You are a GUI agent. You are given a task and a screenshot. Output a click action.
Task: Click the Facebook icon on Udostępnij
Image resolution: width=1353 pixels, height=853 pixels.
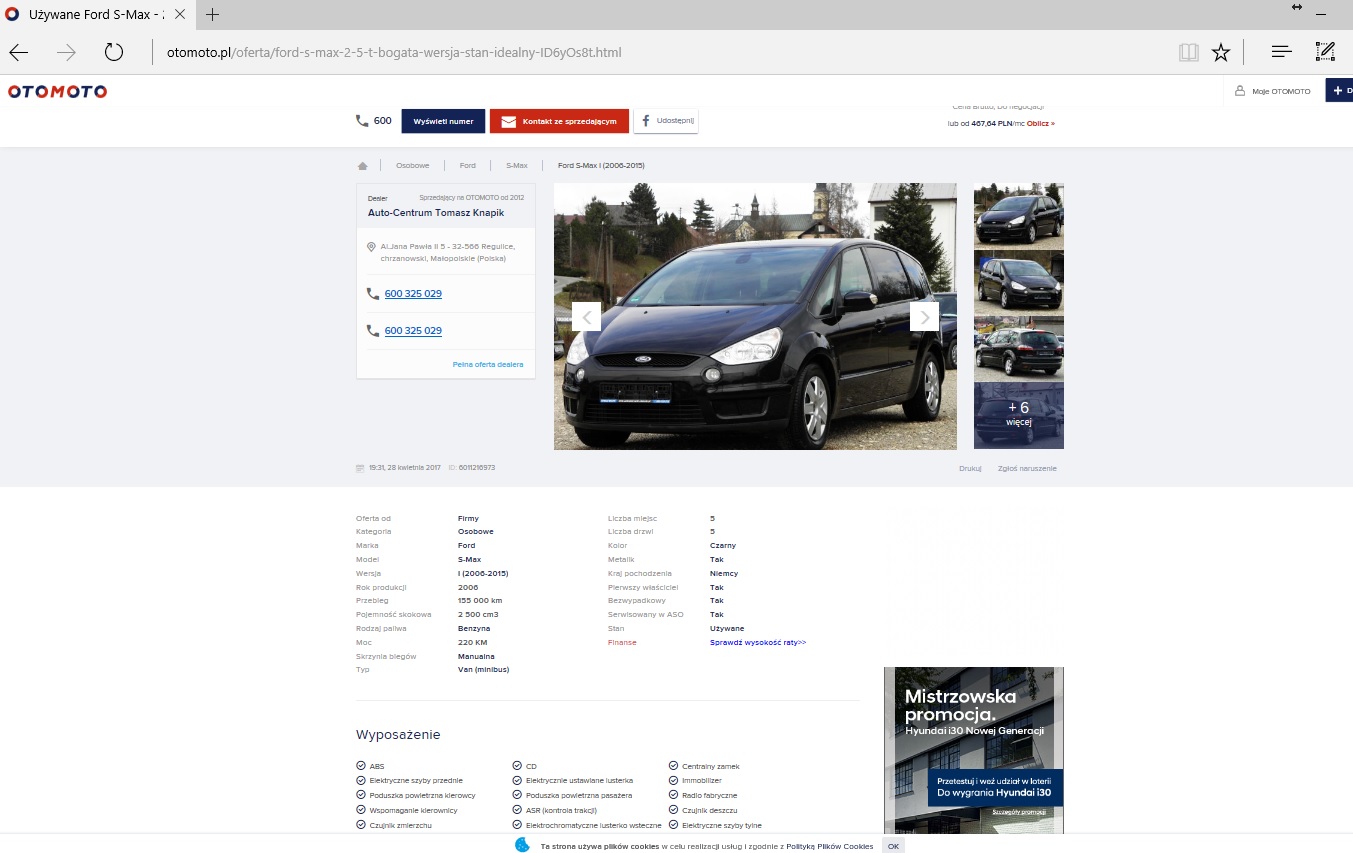coord(646,121)
